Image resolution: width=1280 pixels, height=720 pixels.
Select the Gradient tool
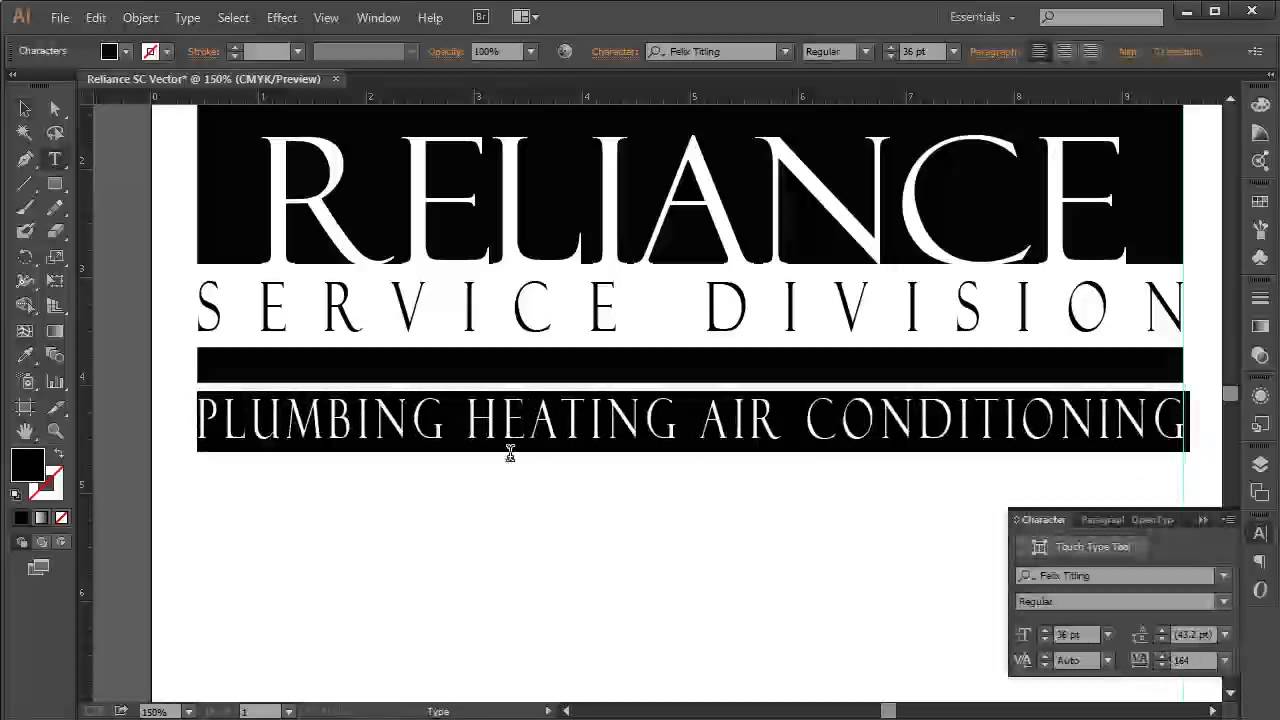click(55, 331)
